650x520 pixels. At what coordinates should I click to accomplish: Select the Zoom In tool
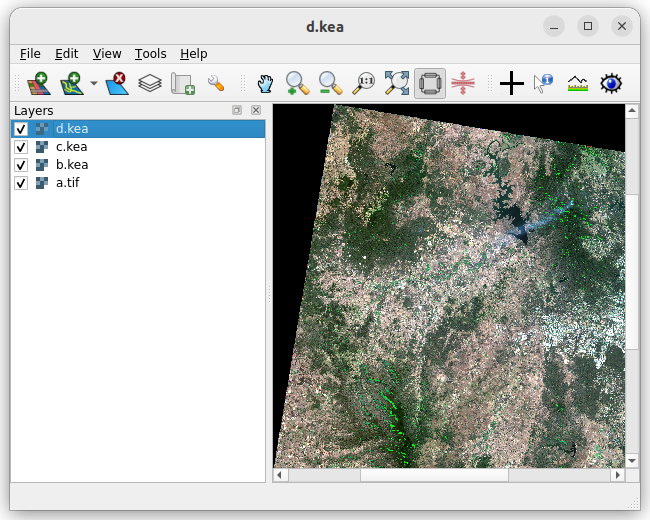point(297,83)
